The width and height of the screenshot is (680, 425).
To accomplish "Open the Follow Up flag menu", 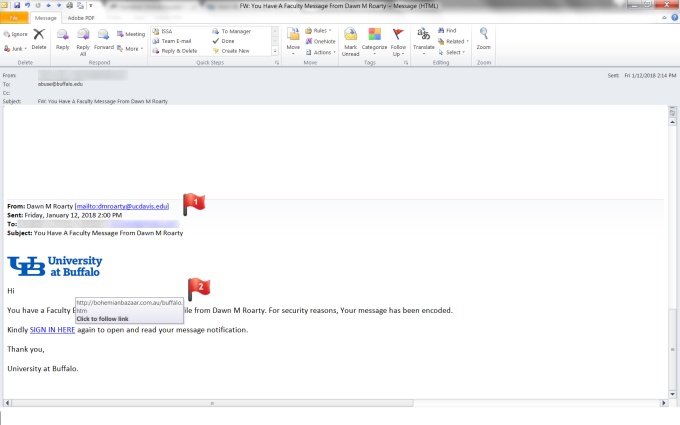I will pos(398,42).
